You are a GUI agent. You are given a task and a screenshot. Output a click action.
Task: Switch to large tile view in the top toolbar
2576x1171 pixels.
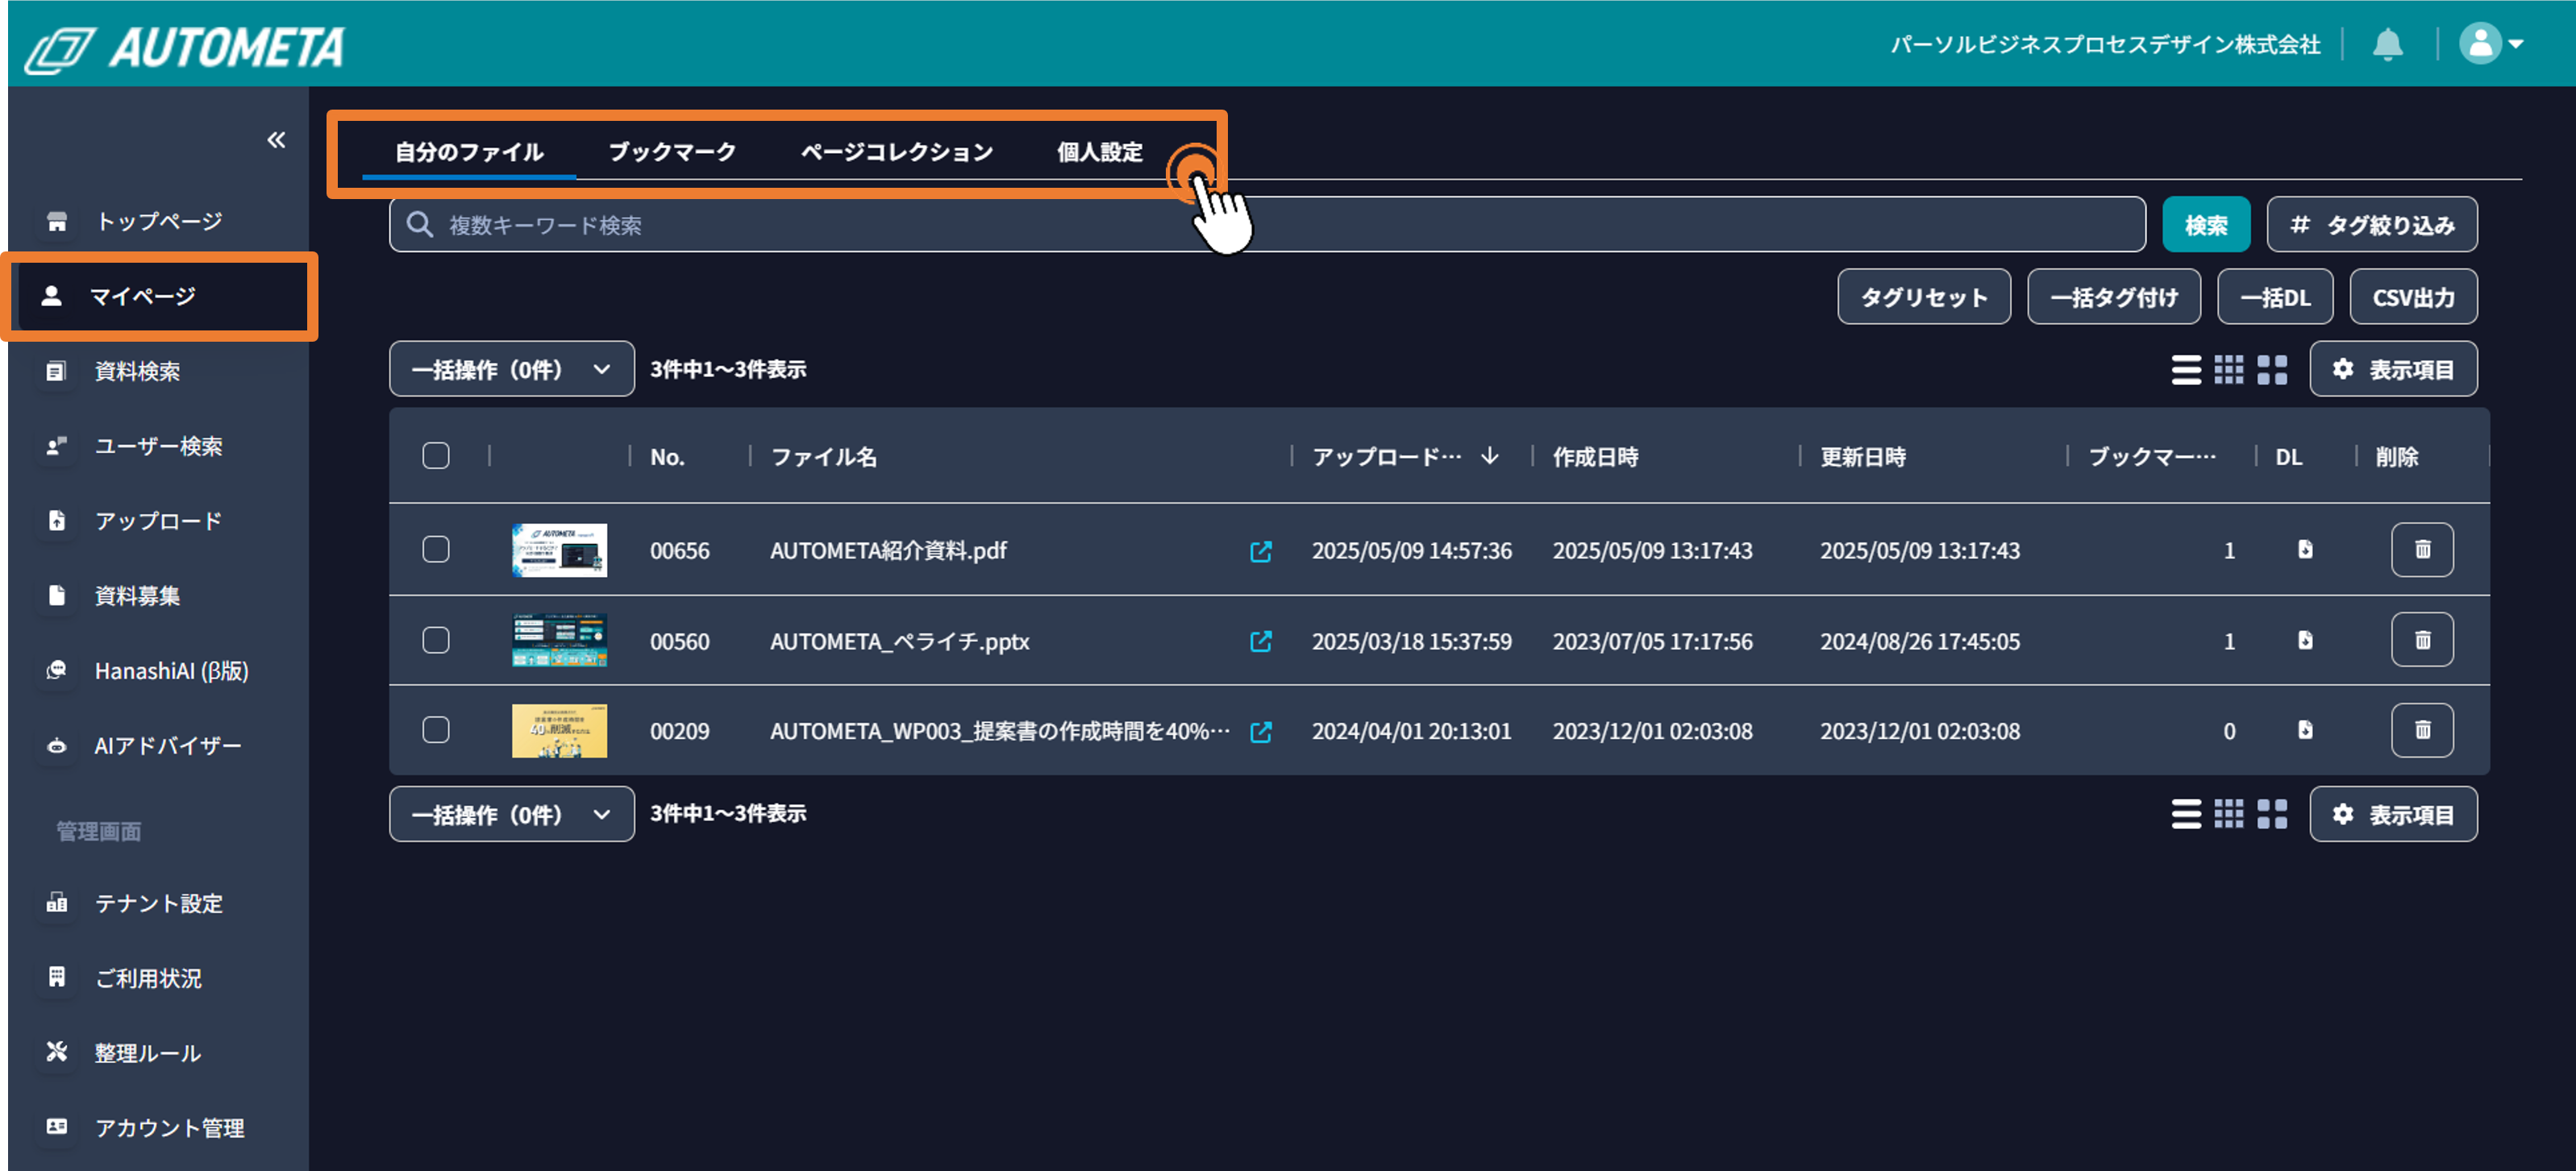coord(2272,370)
